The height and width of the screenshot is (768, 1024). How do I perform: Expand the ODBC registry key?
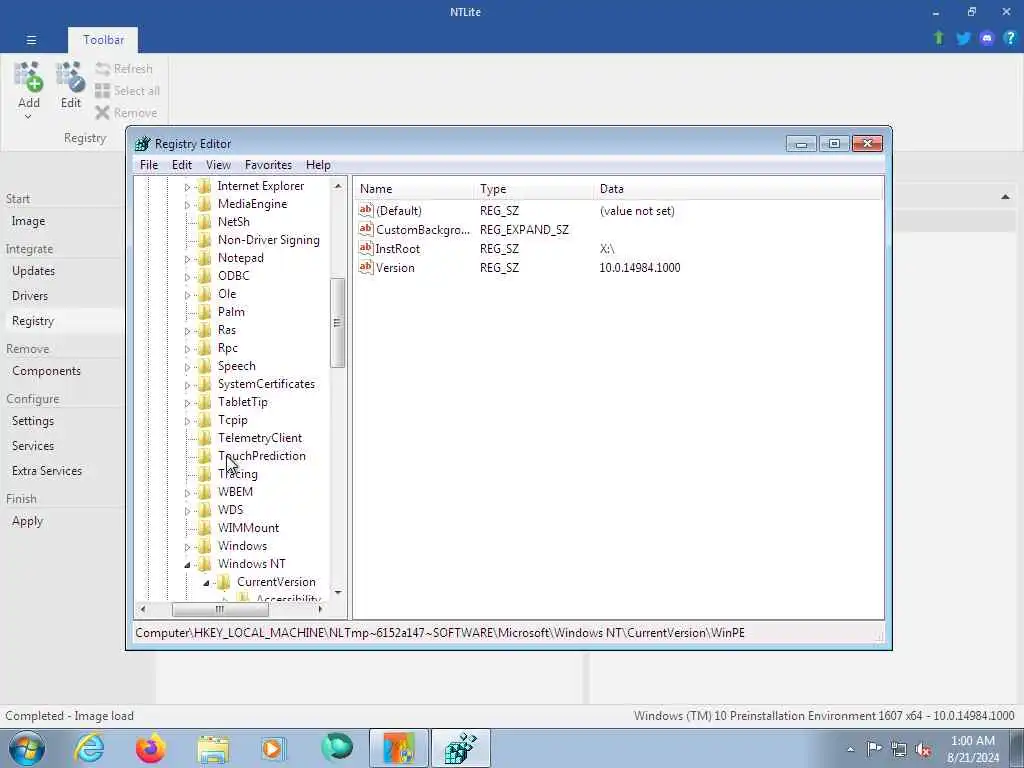coord(187,277)
